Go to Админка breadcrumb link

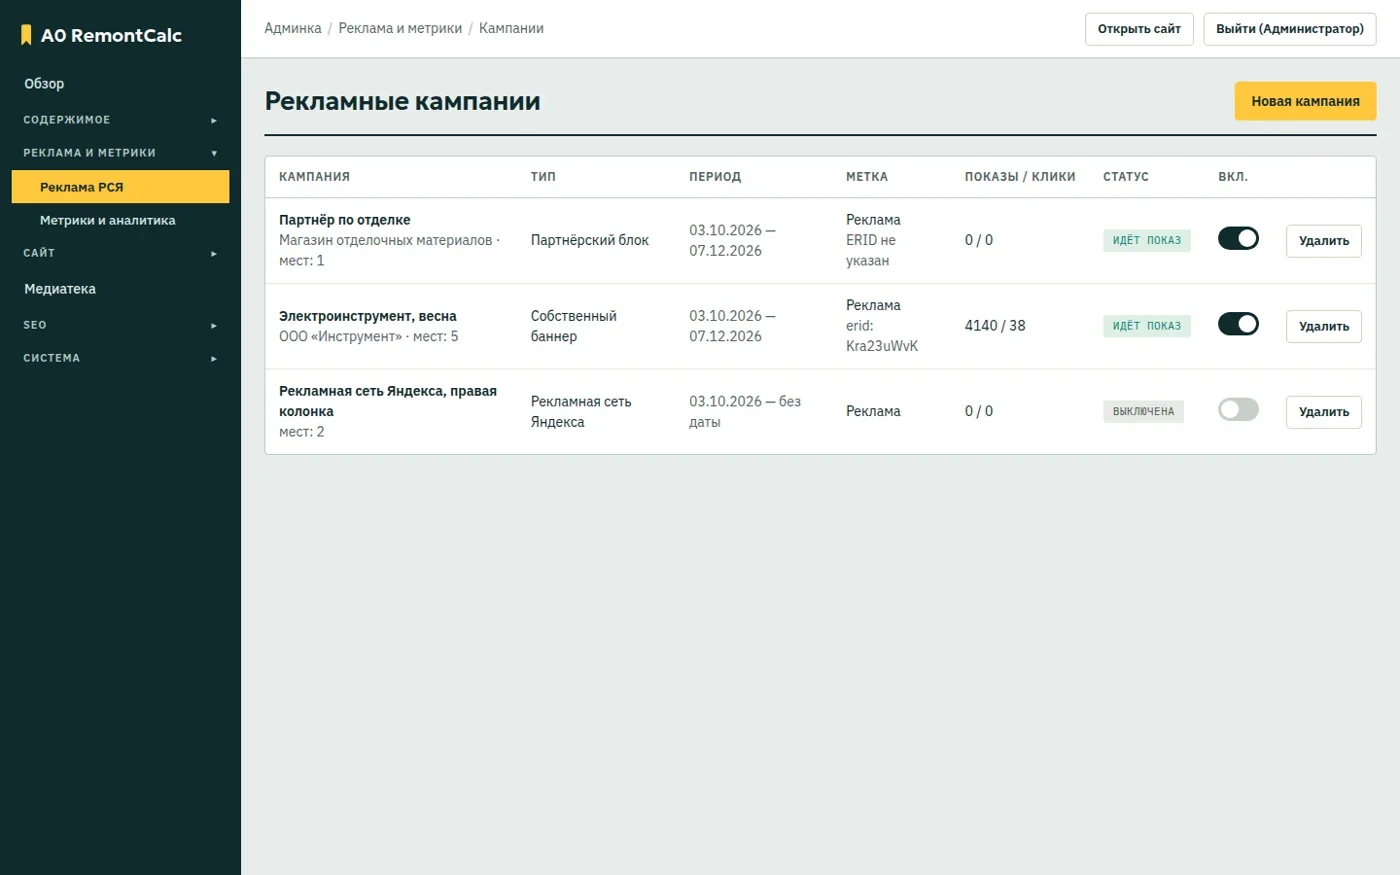293,28
